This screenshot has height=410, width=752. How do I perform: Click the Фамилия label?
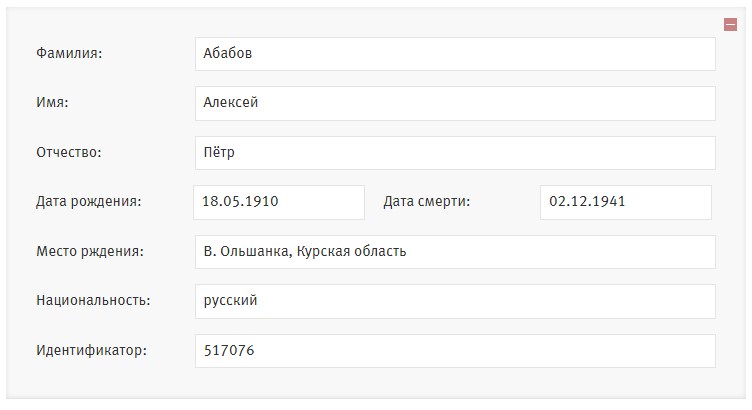point(69,53)
